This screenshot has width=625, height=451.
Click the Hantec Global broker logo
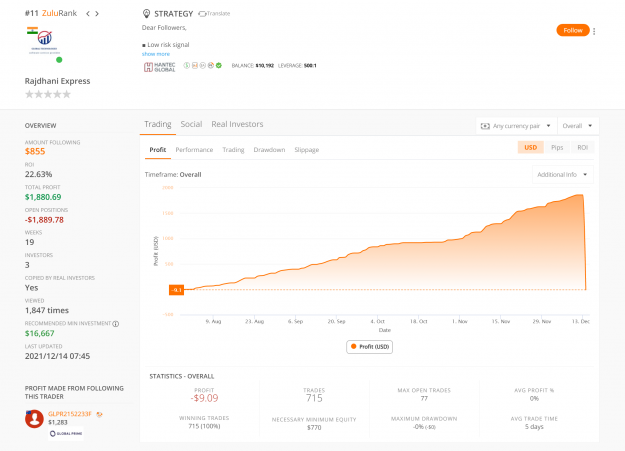[159, 67]
